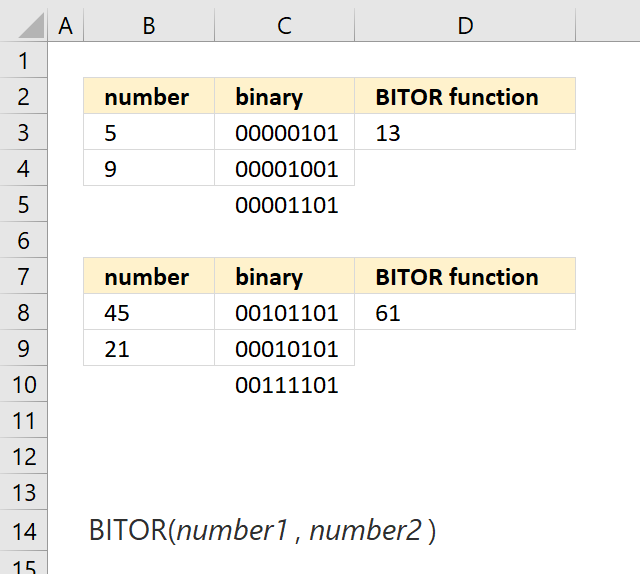Screen dimensions: 640x574
Task: Click cell containing number 5
Action: pos(149,132)
